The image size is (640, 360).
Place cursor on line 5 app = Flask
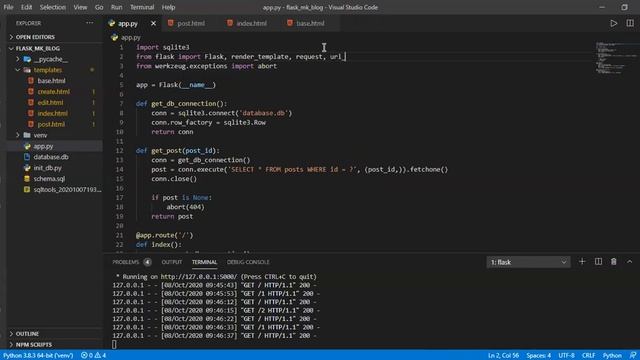pos(176,85)
